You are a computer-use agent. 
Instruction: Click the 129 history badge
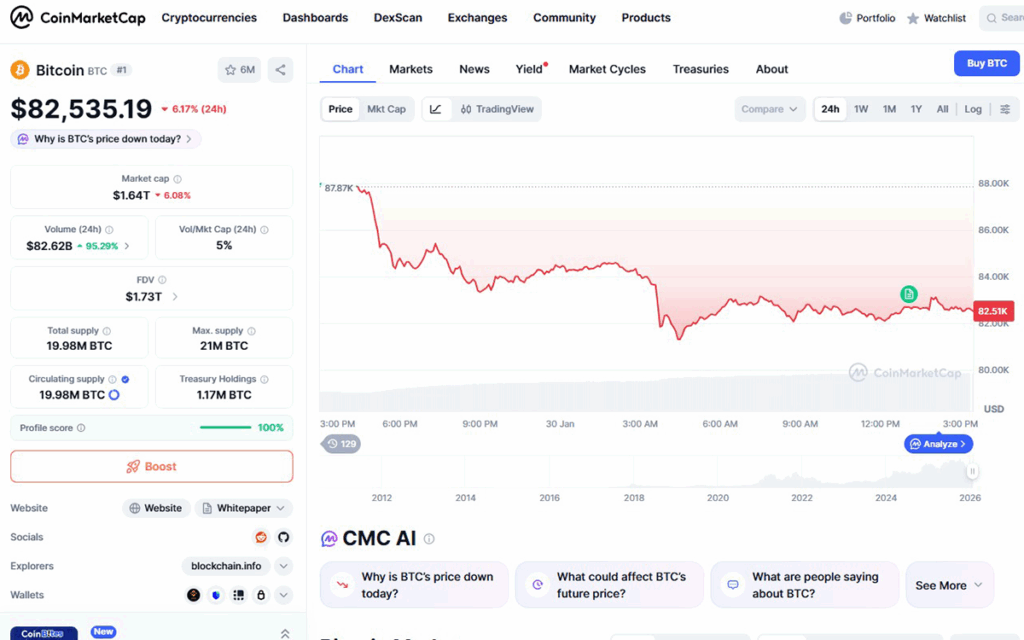pyautogui.click(x=342, y=444)
